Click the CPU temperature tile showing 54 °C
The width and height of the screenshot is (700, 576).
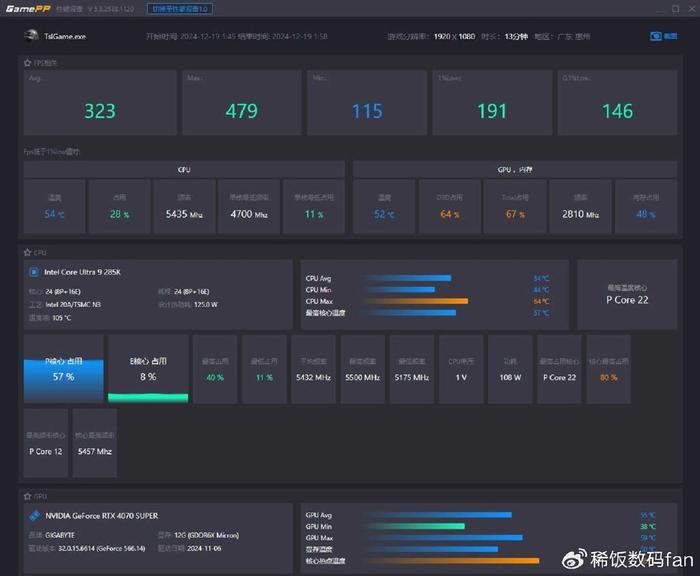click(x=54, y=206)
